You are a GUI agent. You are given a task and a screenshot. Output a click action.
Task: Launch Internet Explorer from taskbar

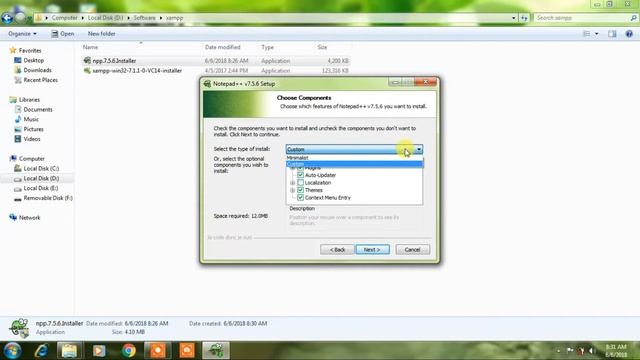click(x=41, y=351)
